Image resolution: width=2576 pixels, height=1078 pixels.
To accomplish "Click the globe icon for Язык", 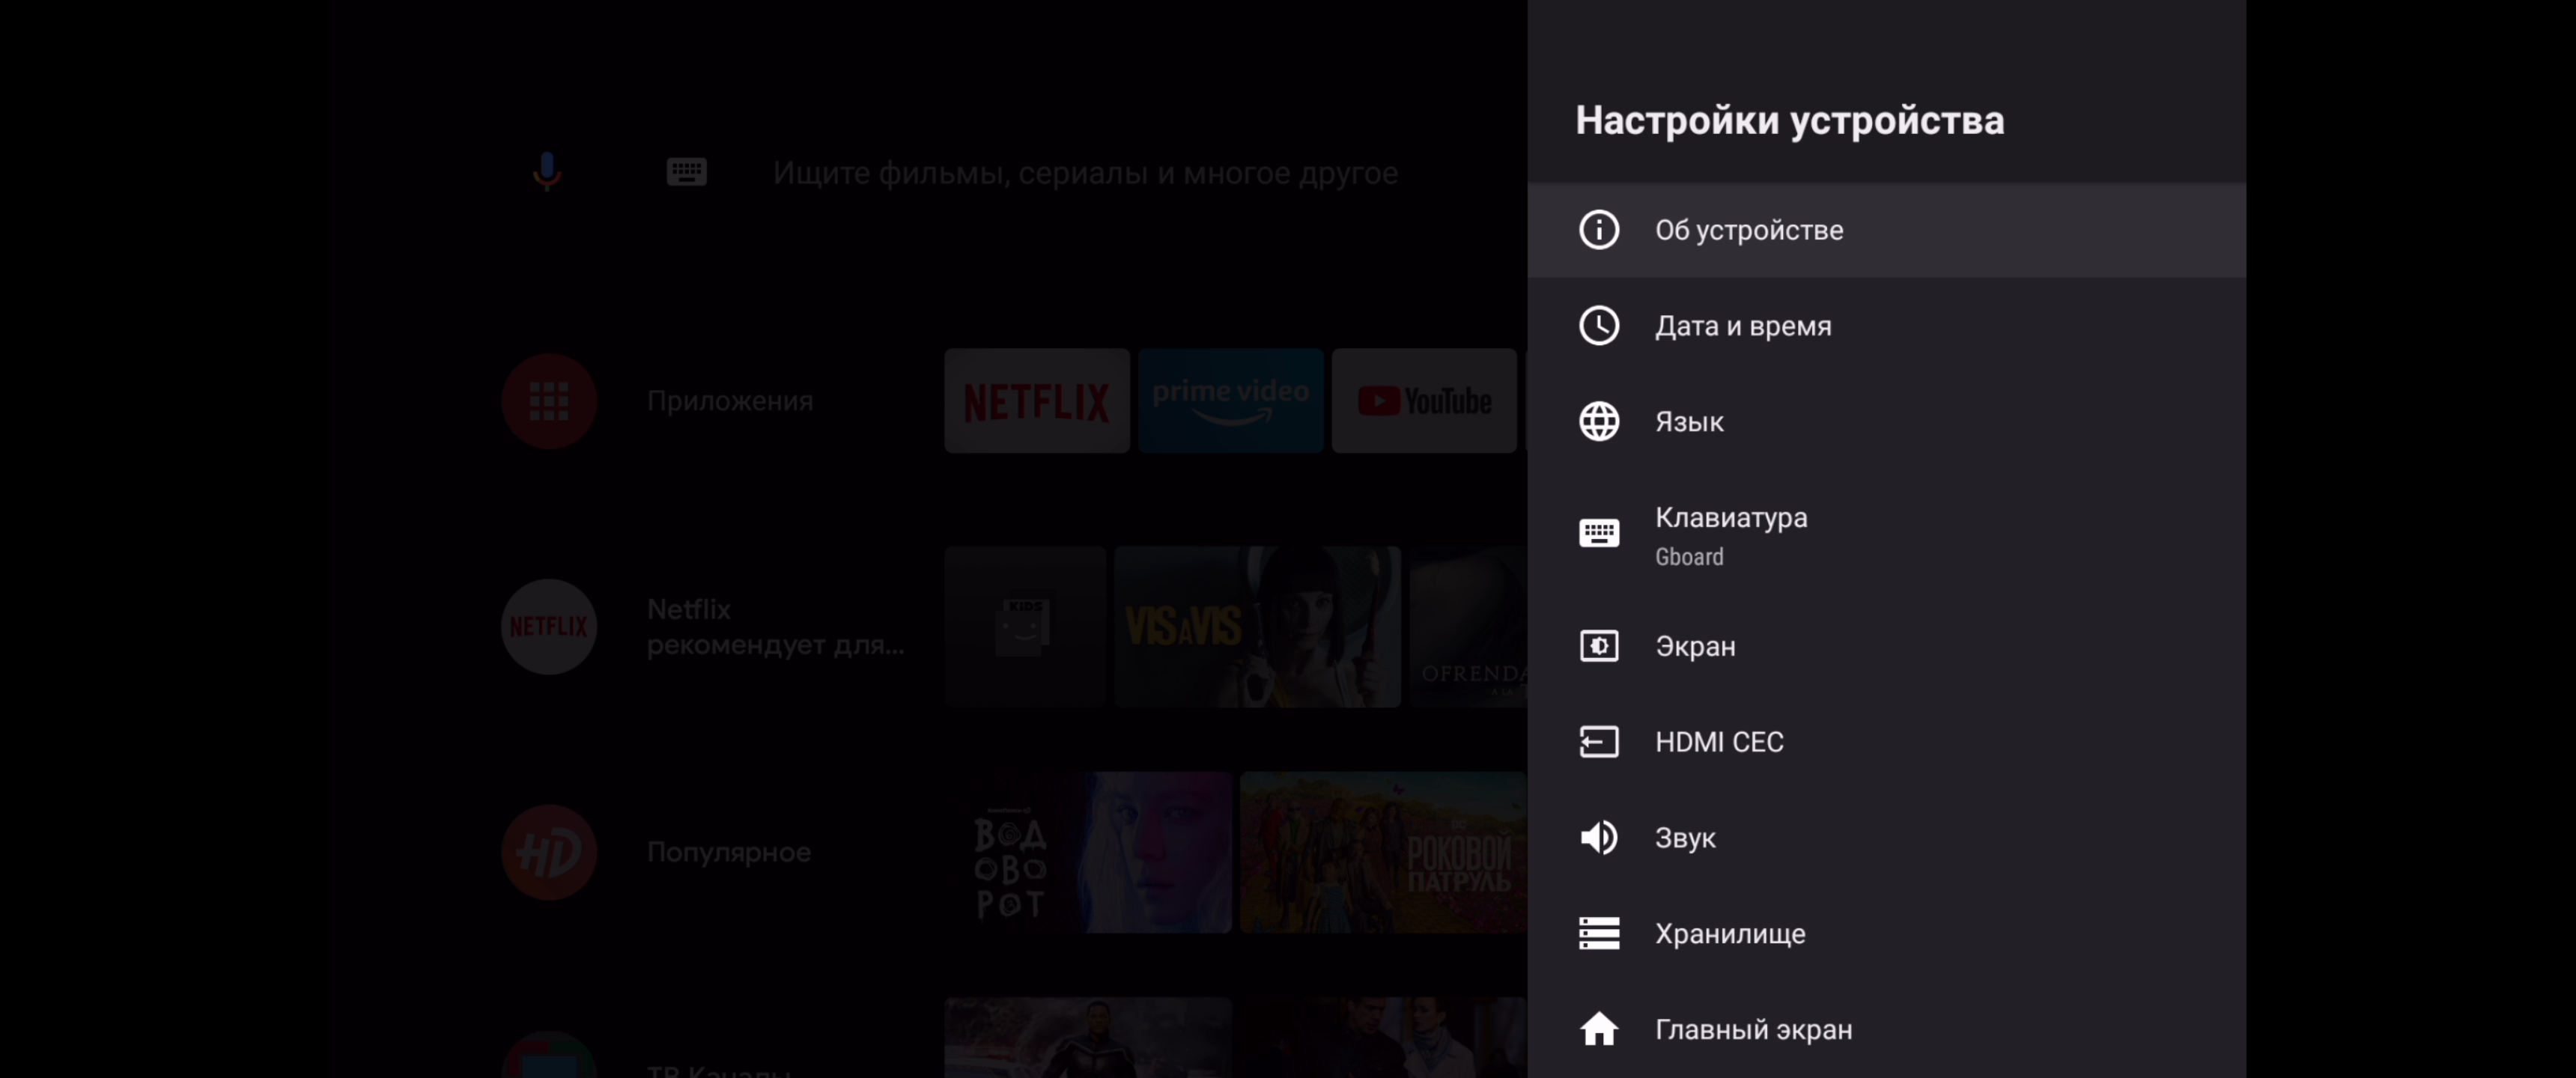I will click(x=1598, y=421).
